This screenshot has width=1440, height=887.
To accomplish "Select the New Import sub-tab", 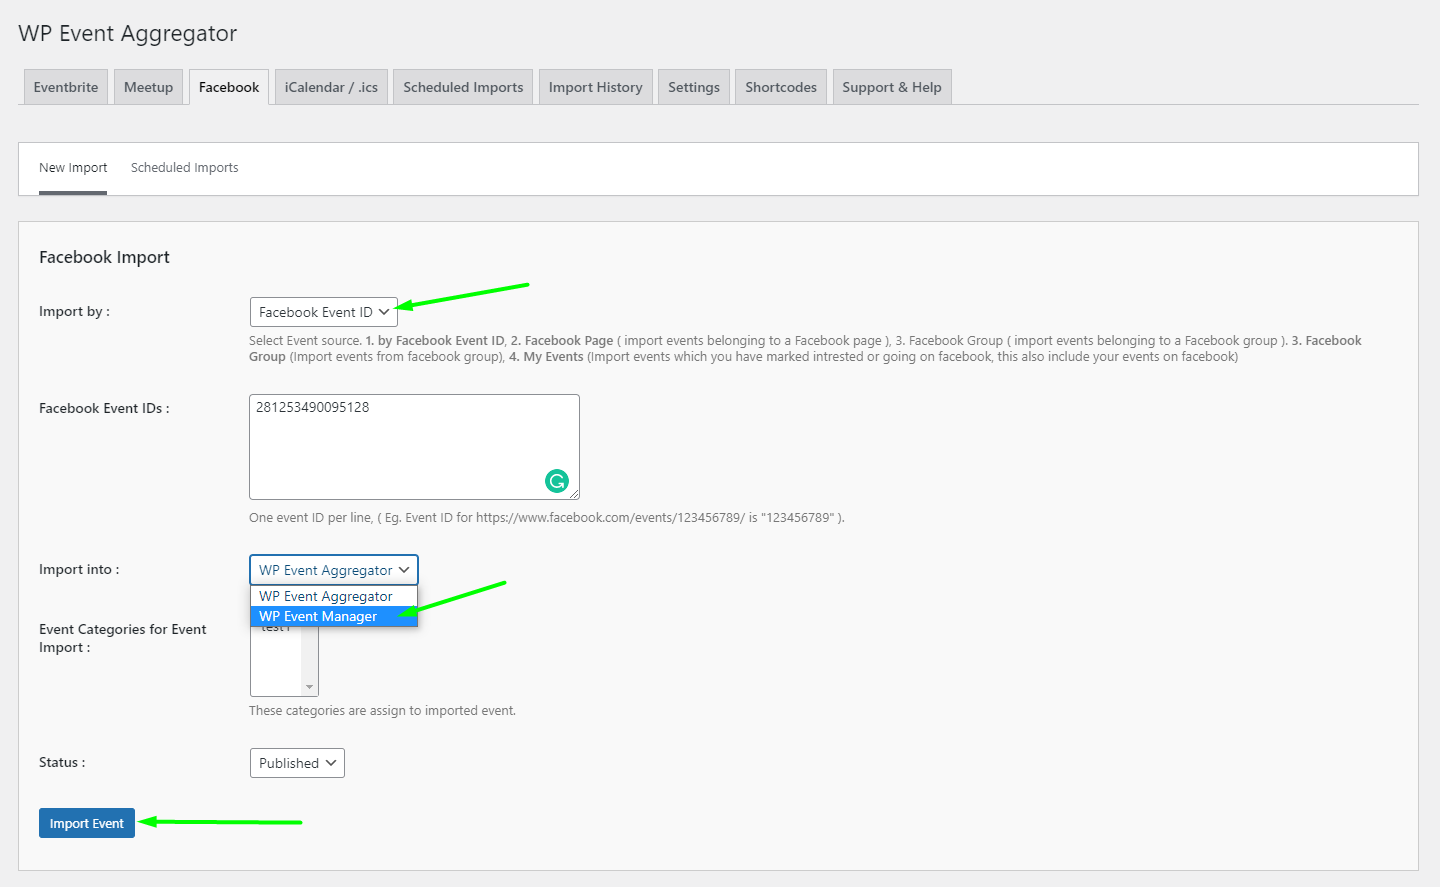I will (73, 168).
